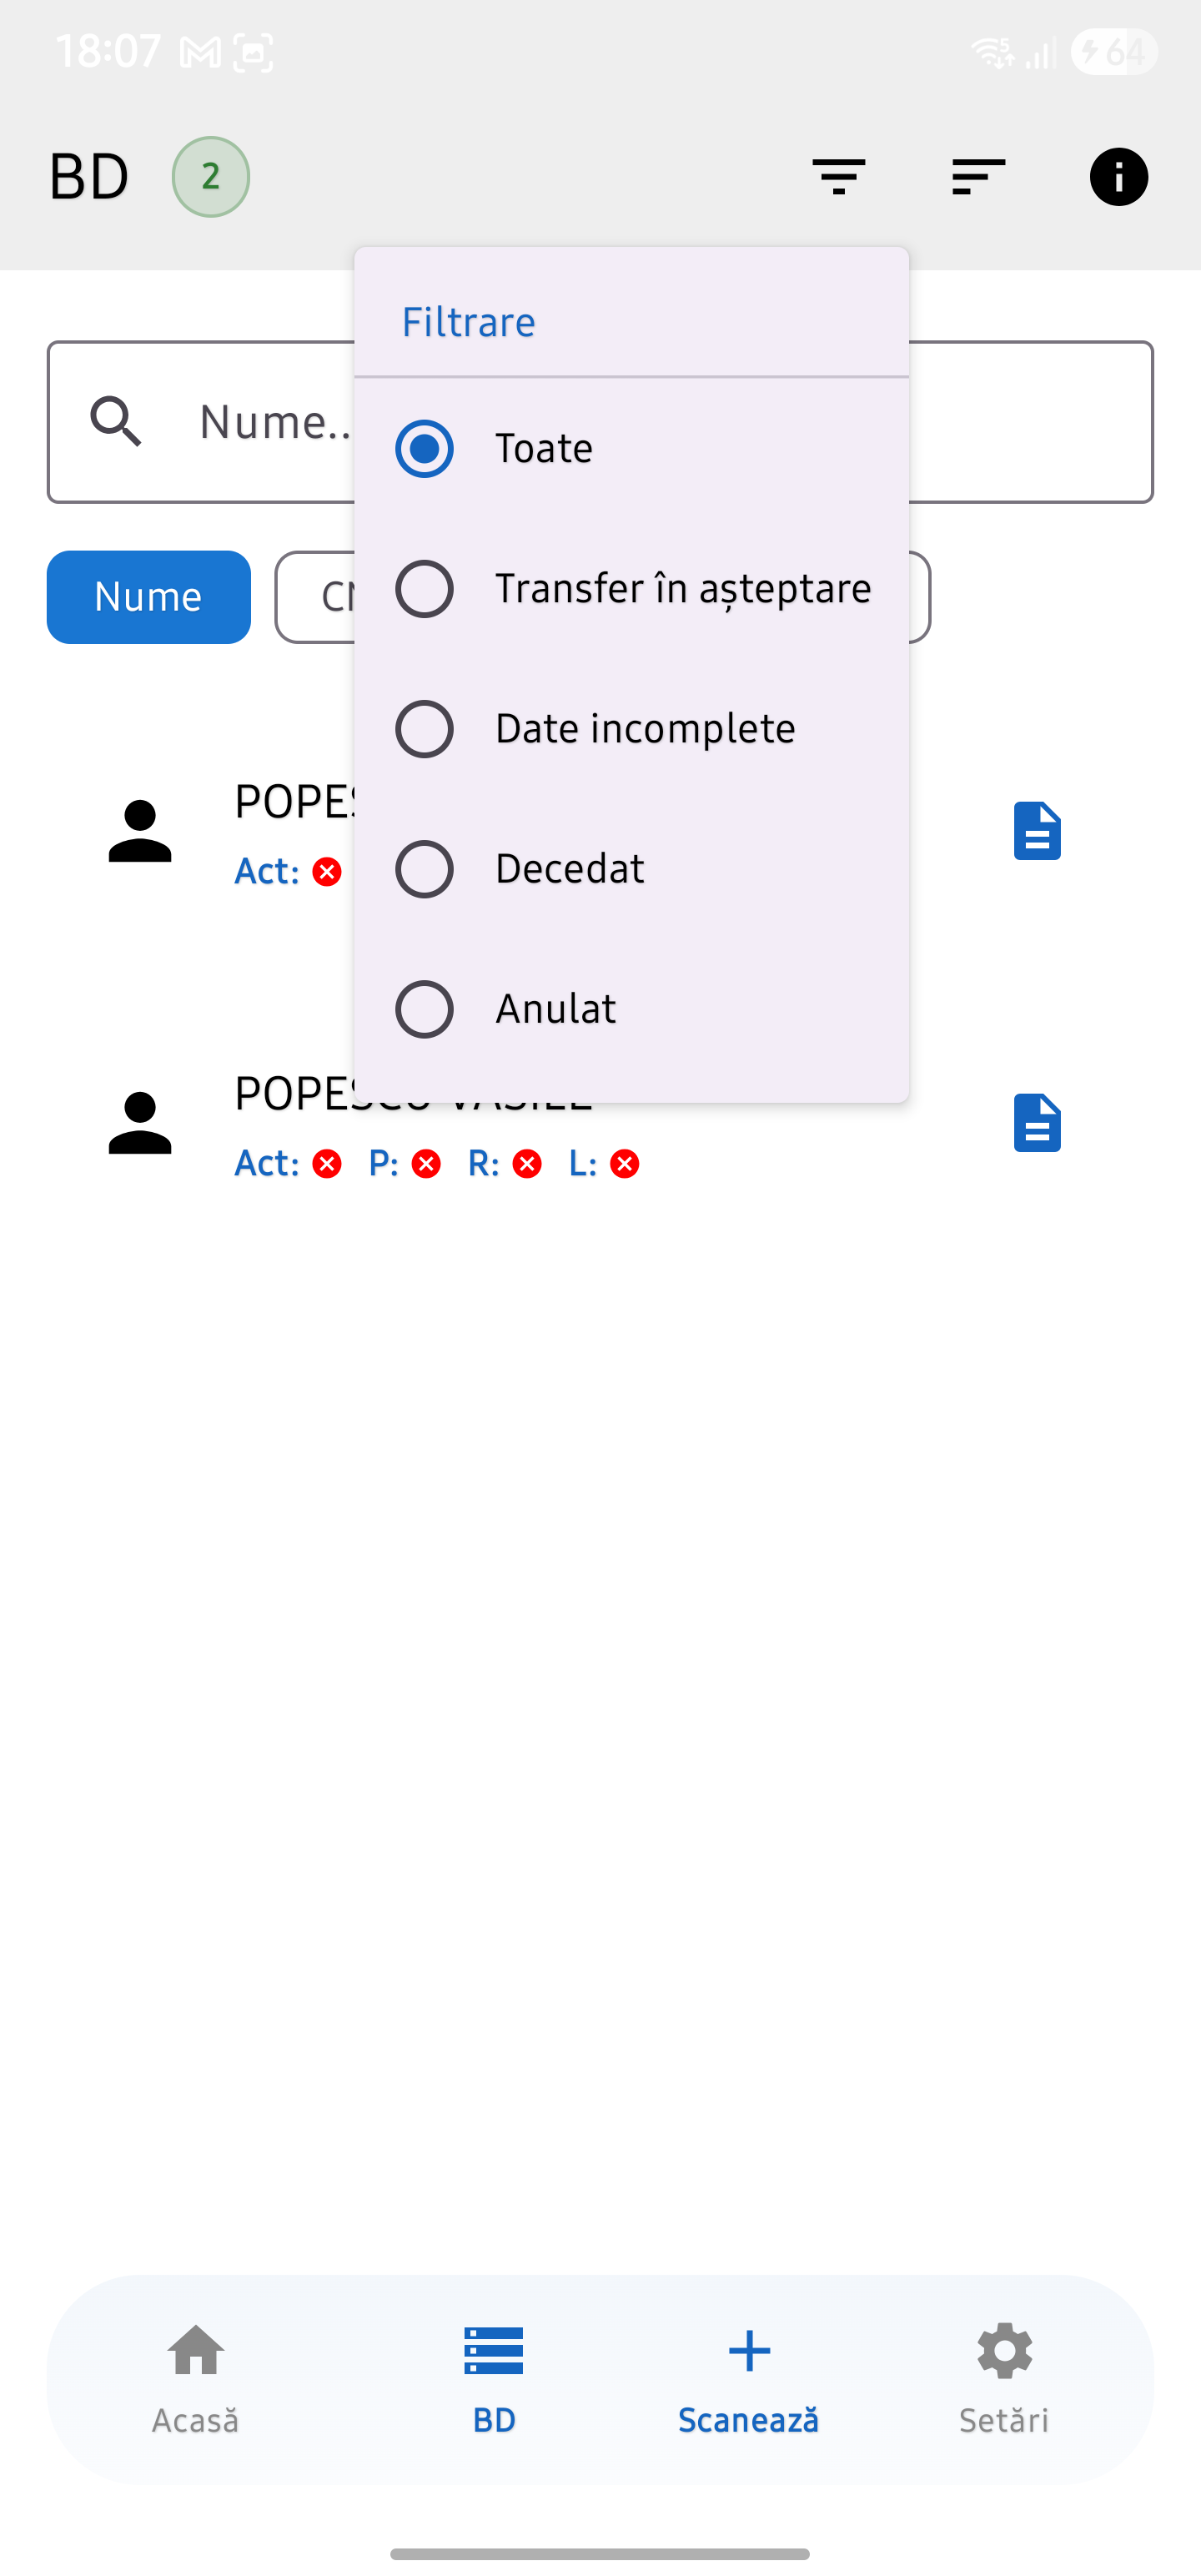Tap the green record count badge
Image resolution: width=1201 pixels, height=2576 pixels.
pyautogui.click(x=210, y=177)
